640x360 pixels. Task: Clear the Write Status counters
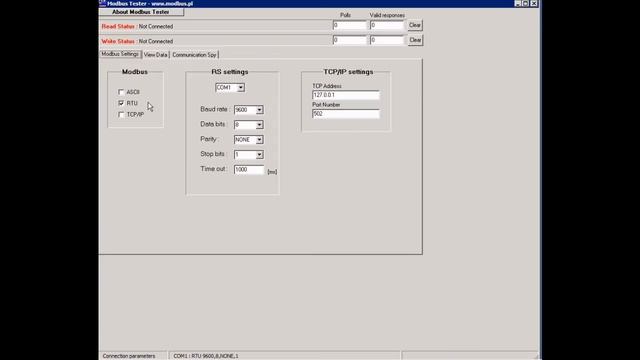point(415,40)
